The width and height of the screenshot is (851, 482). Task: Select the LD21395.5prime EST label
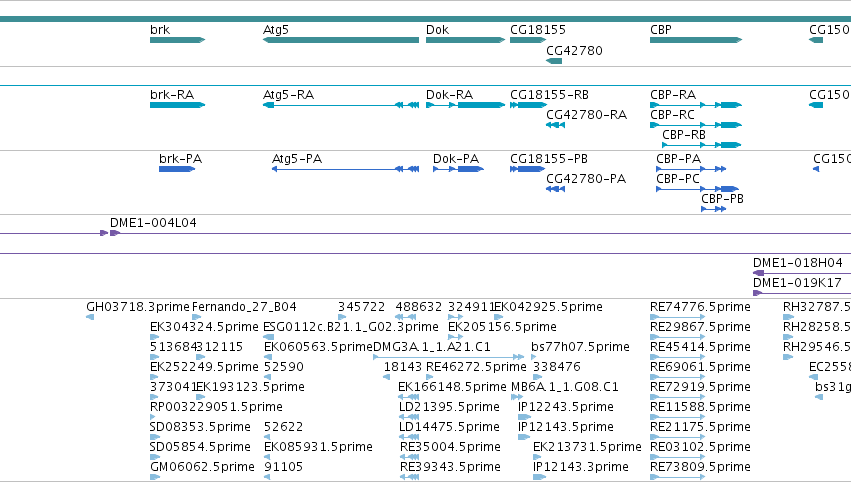coord(449,407)
